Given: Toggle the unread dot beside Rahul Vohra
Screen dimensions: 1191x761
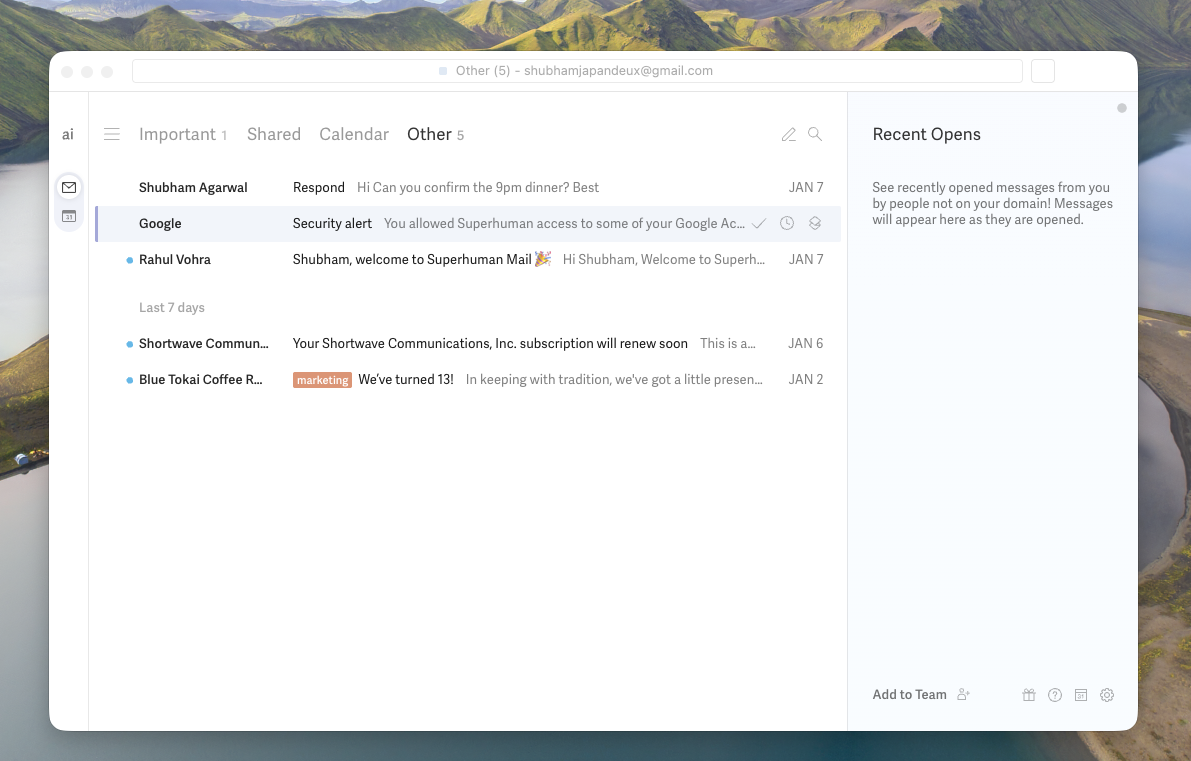Looking at the screenshot, I should coord(128,259).
